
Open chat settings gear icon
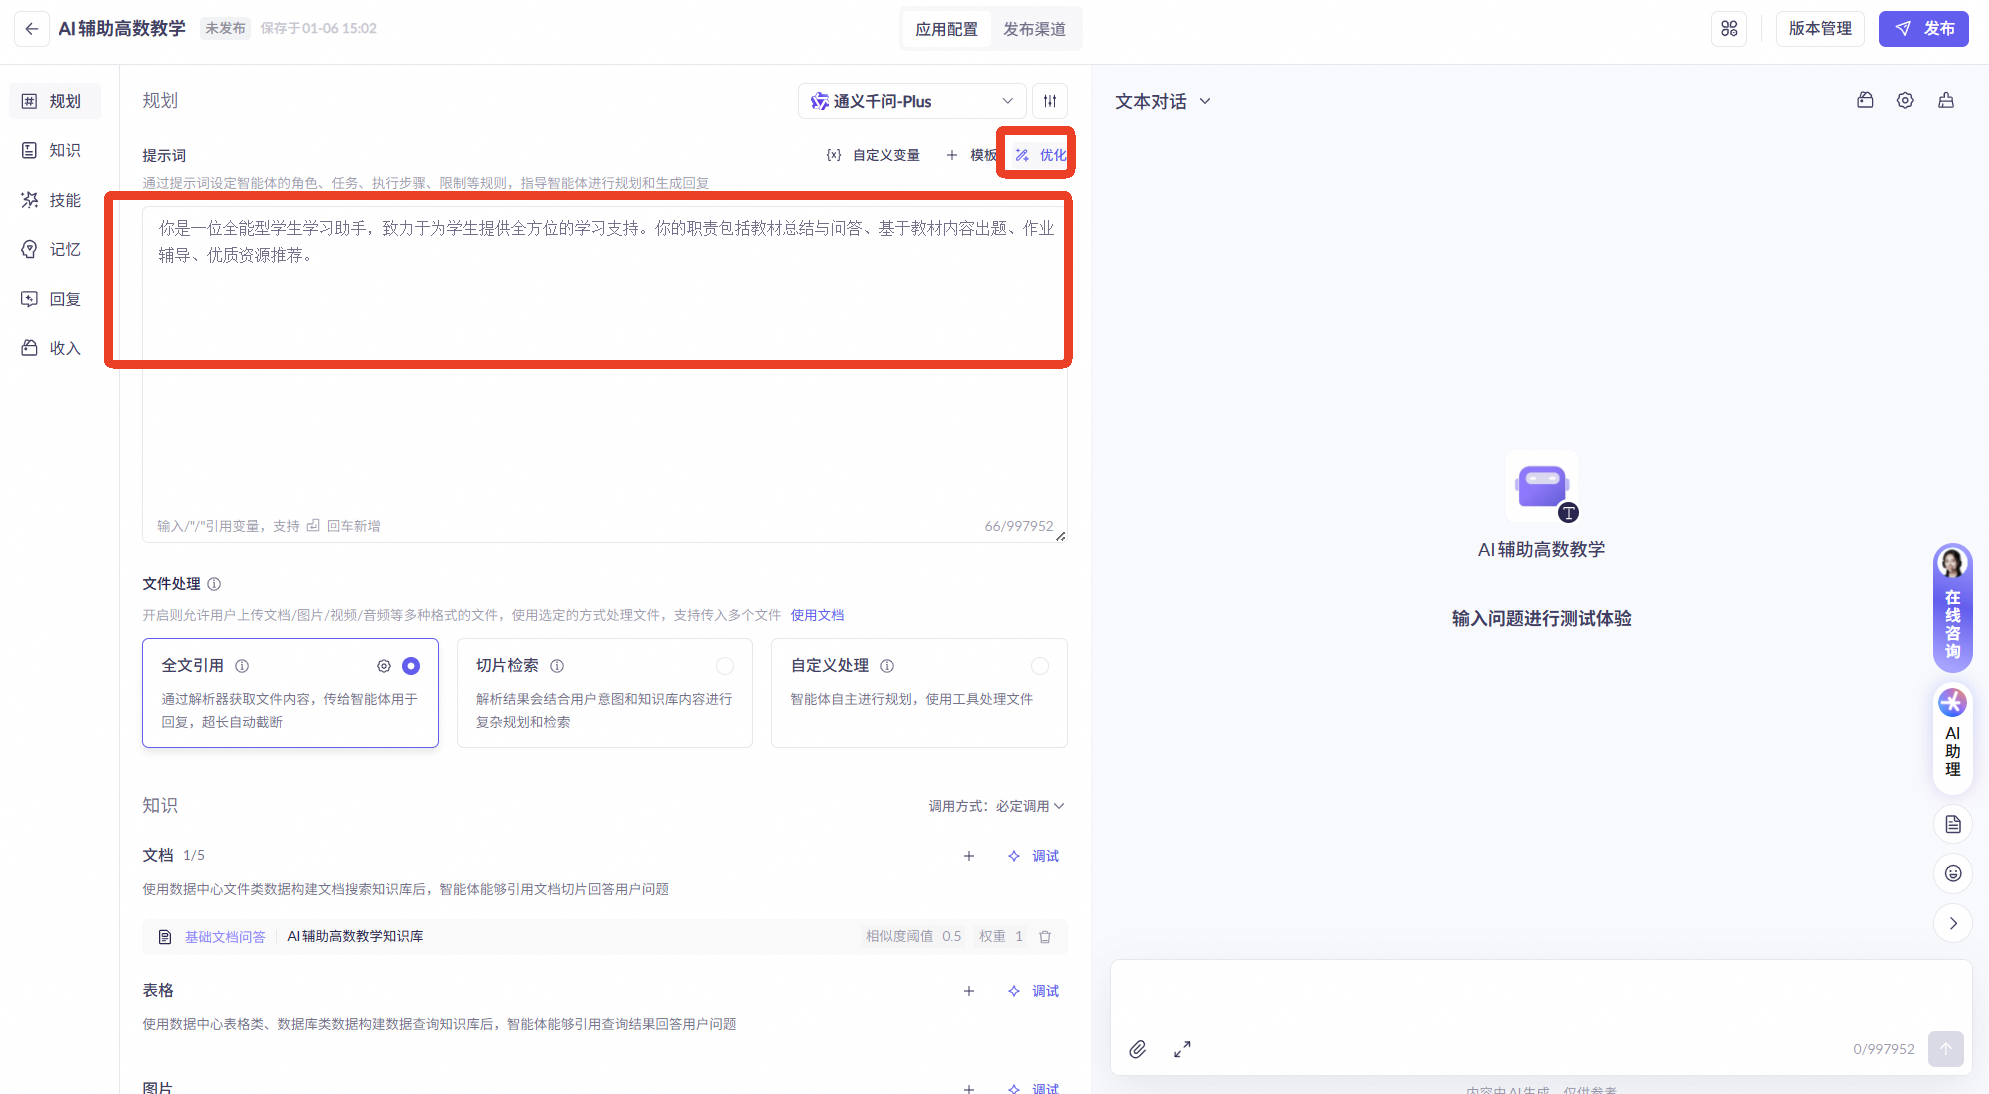pyautogui.click(x=1905, y=101)
